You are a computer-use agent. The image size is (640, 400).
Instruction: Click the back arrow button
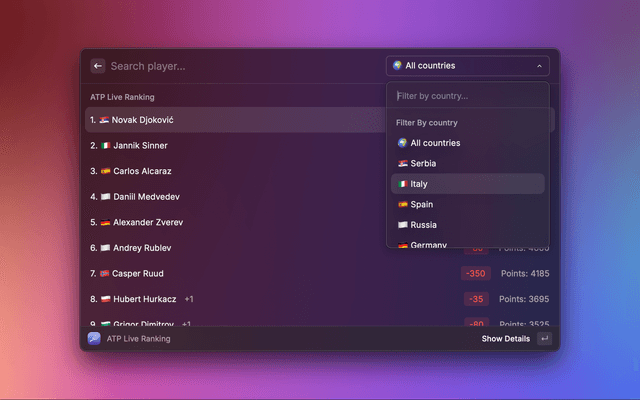[98, 66]
